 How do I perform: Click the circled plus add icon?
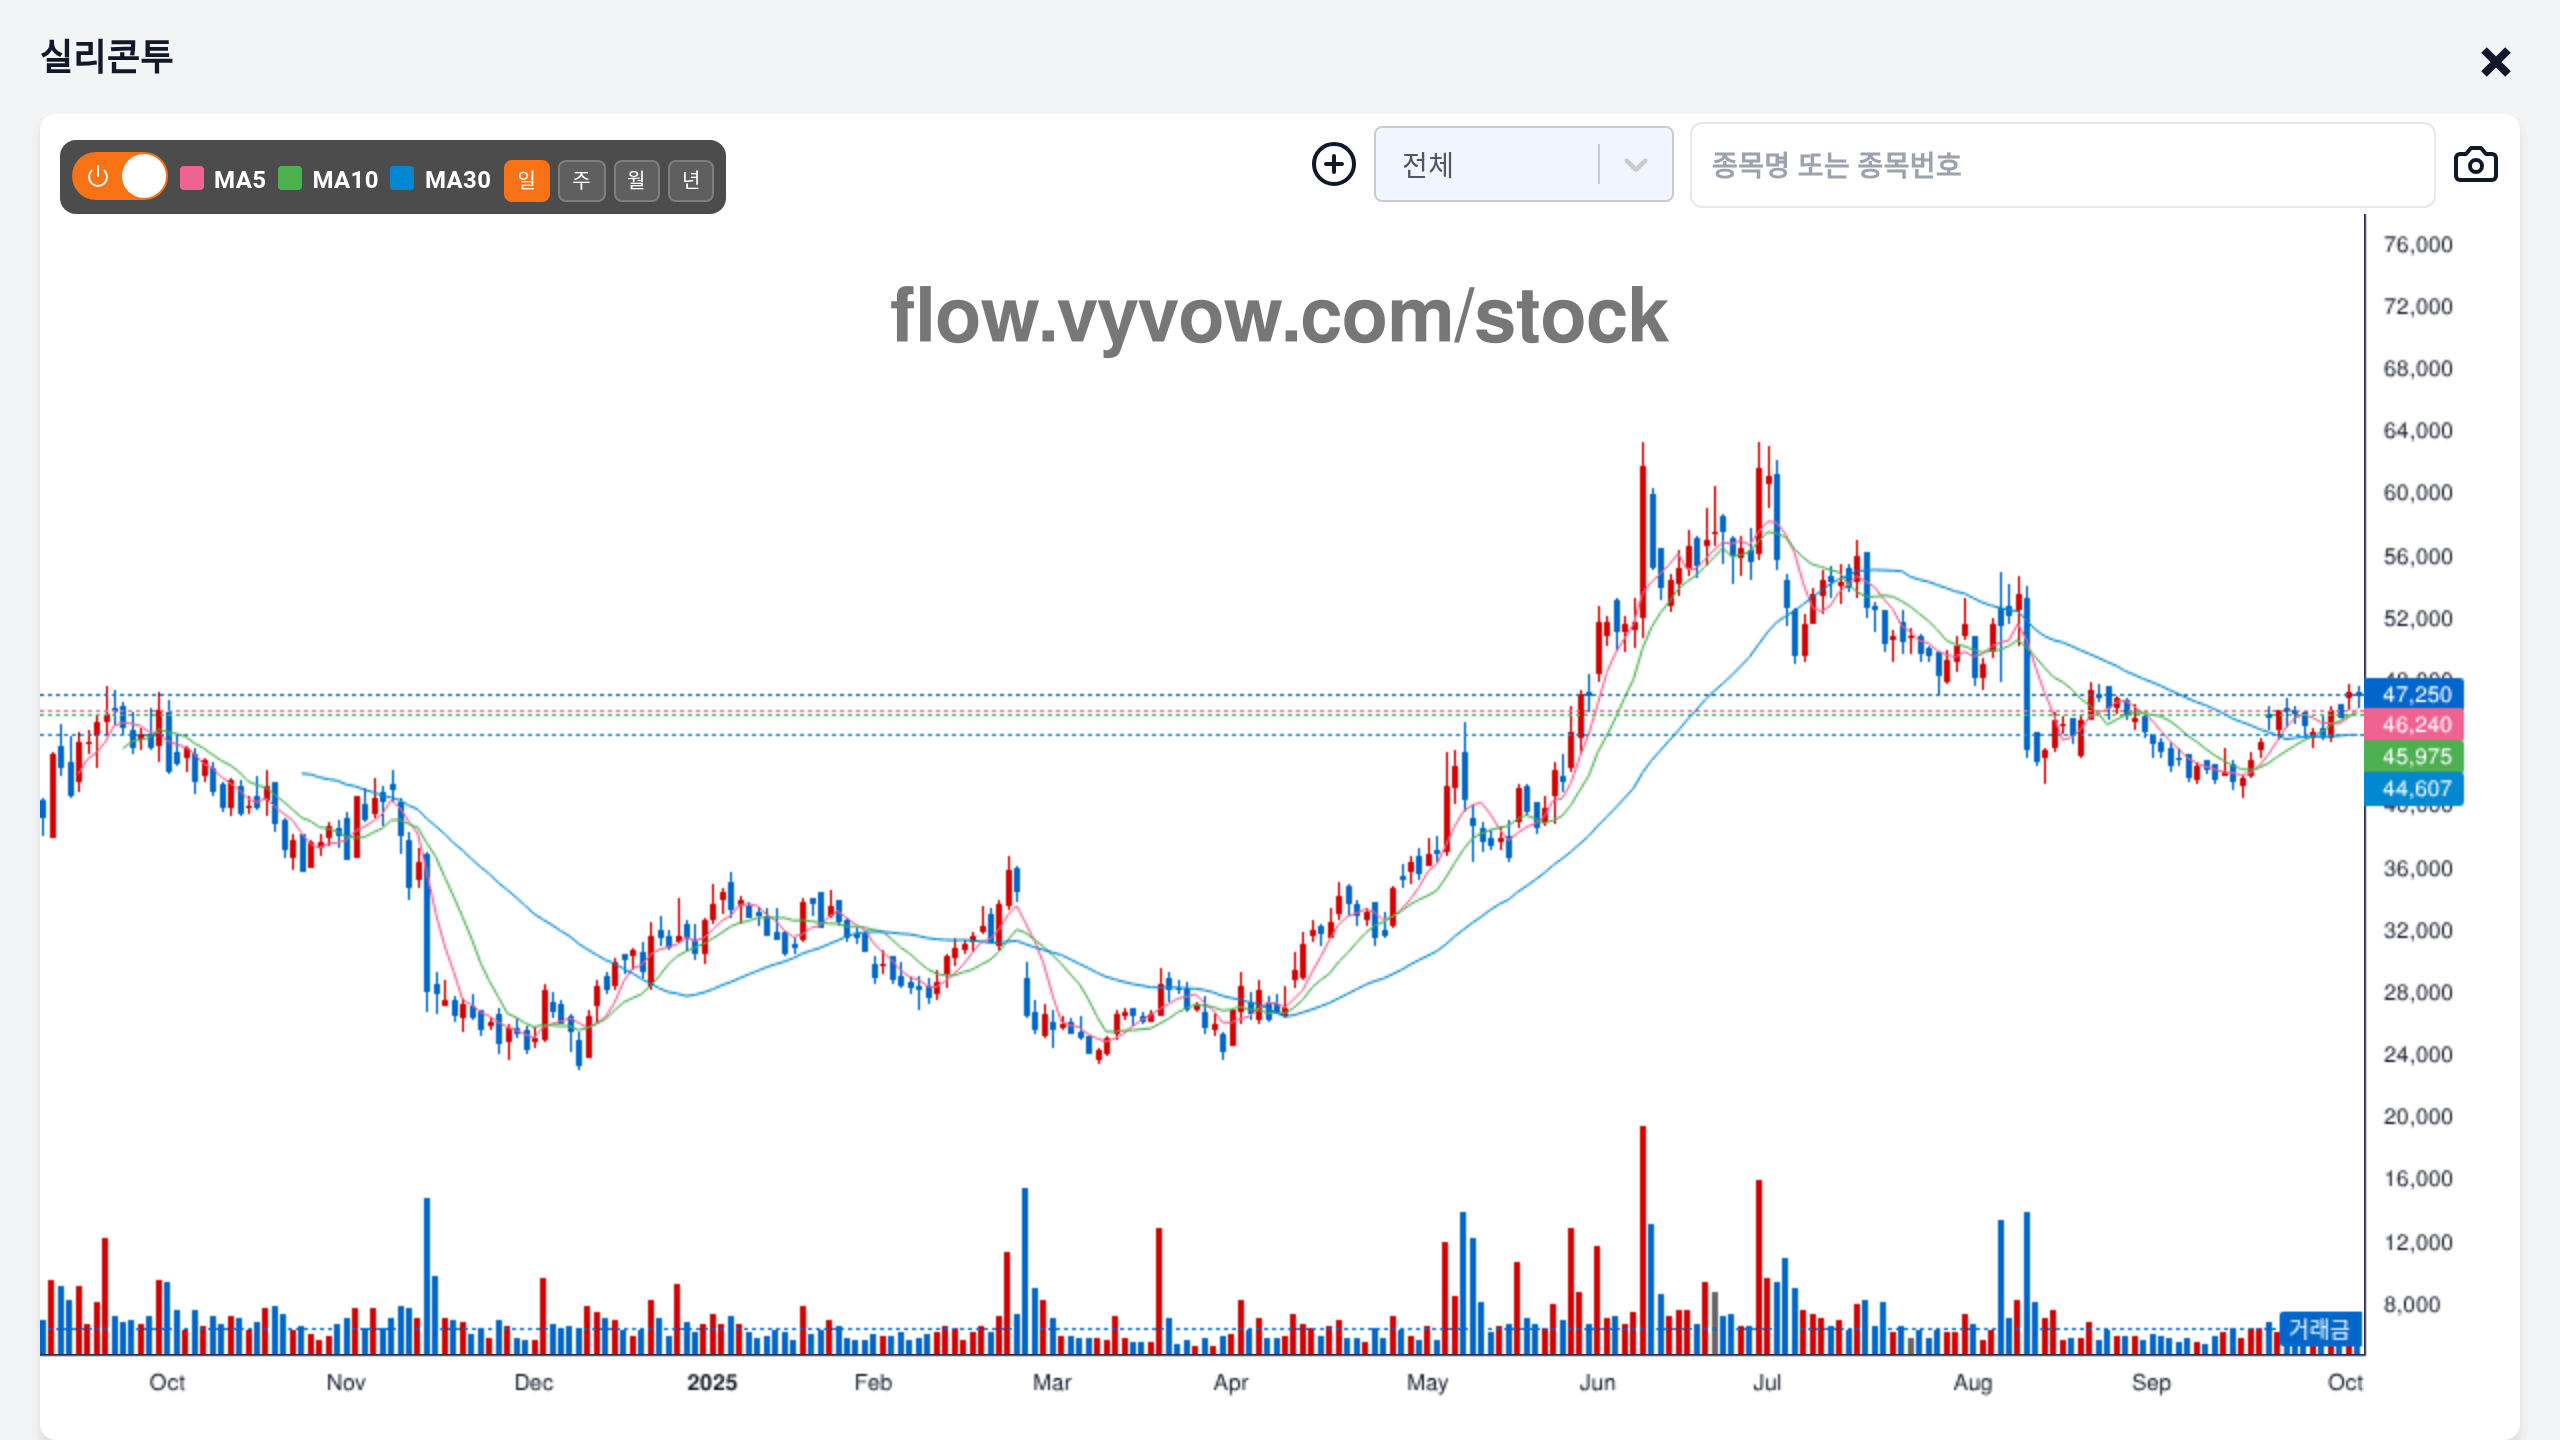point(1334,164)
